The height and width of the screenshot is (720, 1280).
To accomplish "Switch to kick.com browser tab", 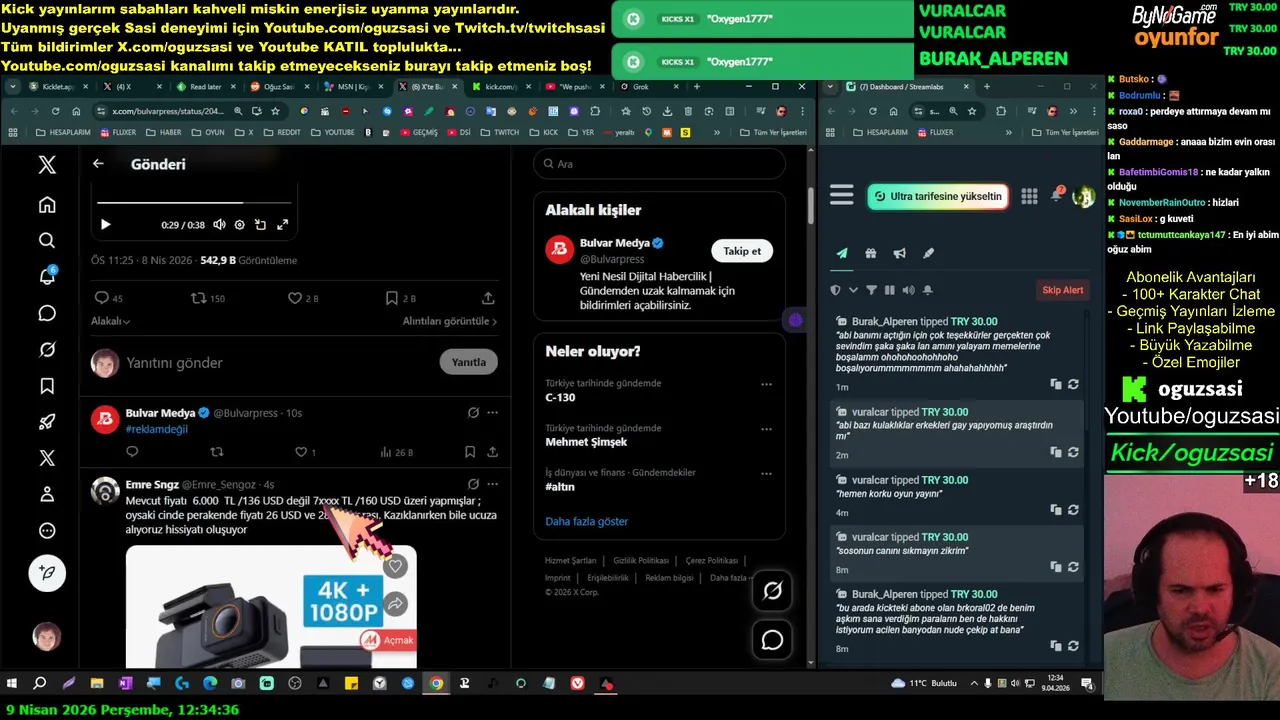I will click(500, 87).
